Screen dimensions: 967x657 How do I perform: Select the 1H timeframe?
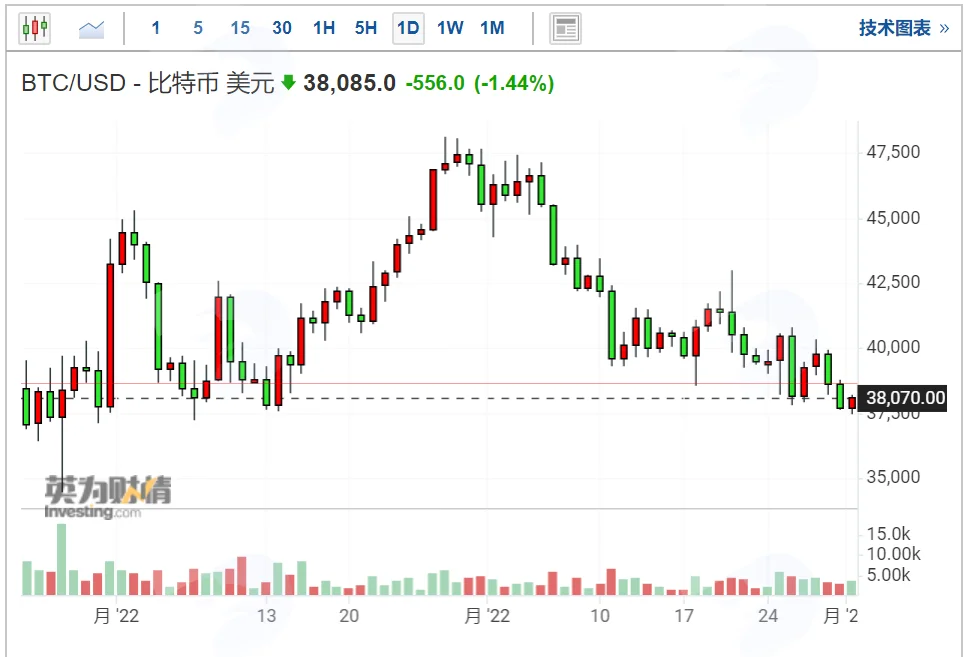point(324,28)
